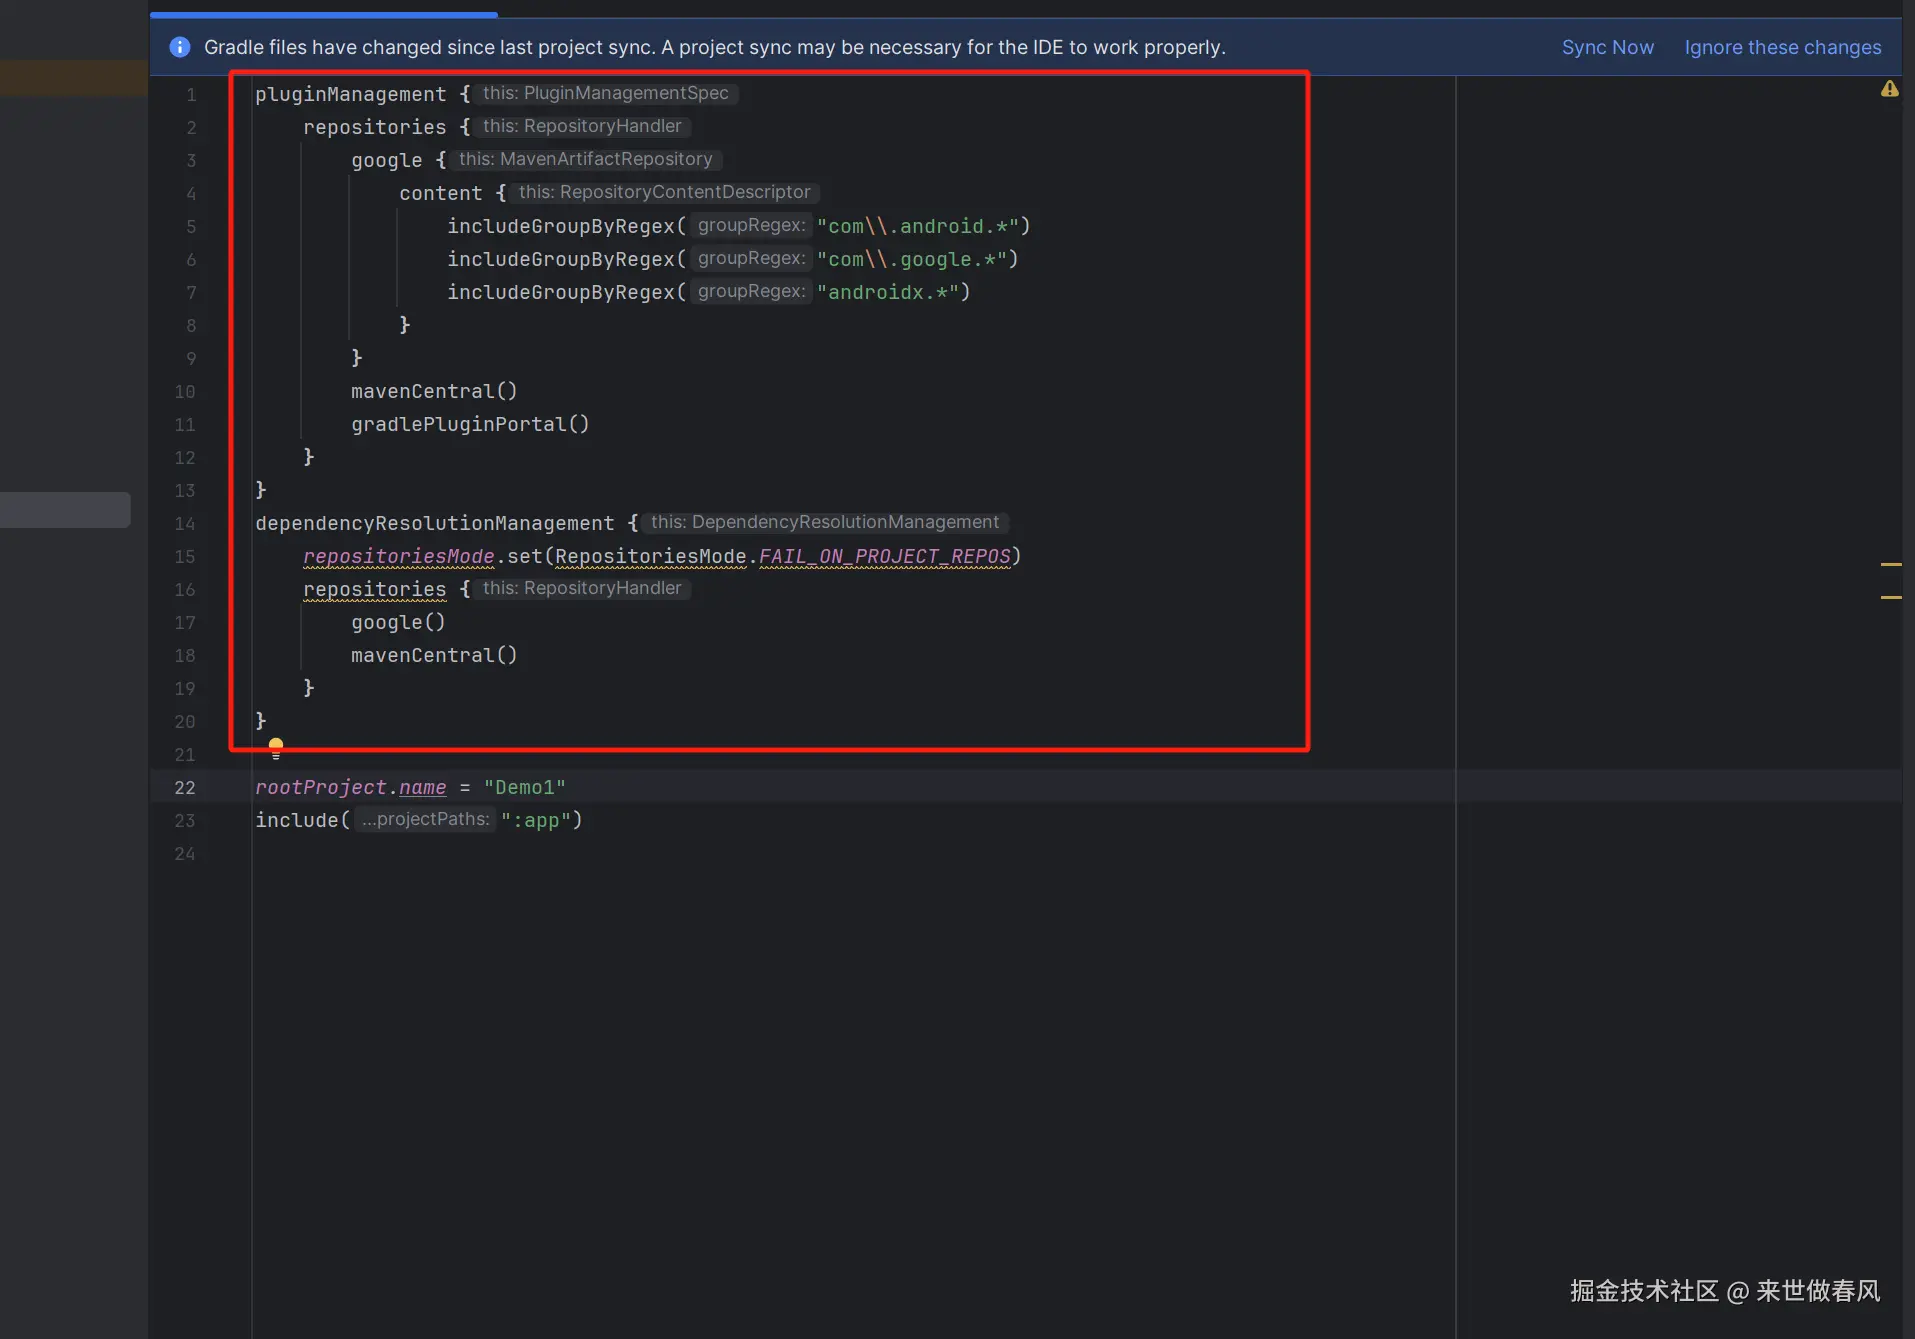Click 'repositories' on line 2
1915x1339 pixels.
374,127
